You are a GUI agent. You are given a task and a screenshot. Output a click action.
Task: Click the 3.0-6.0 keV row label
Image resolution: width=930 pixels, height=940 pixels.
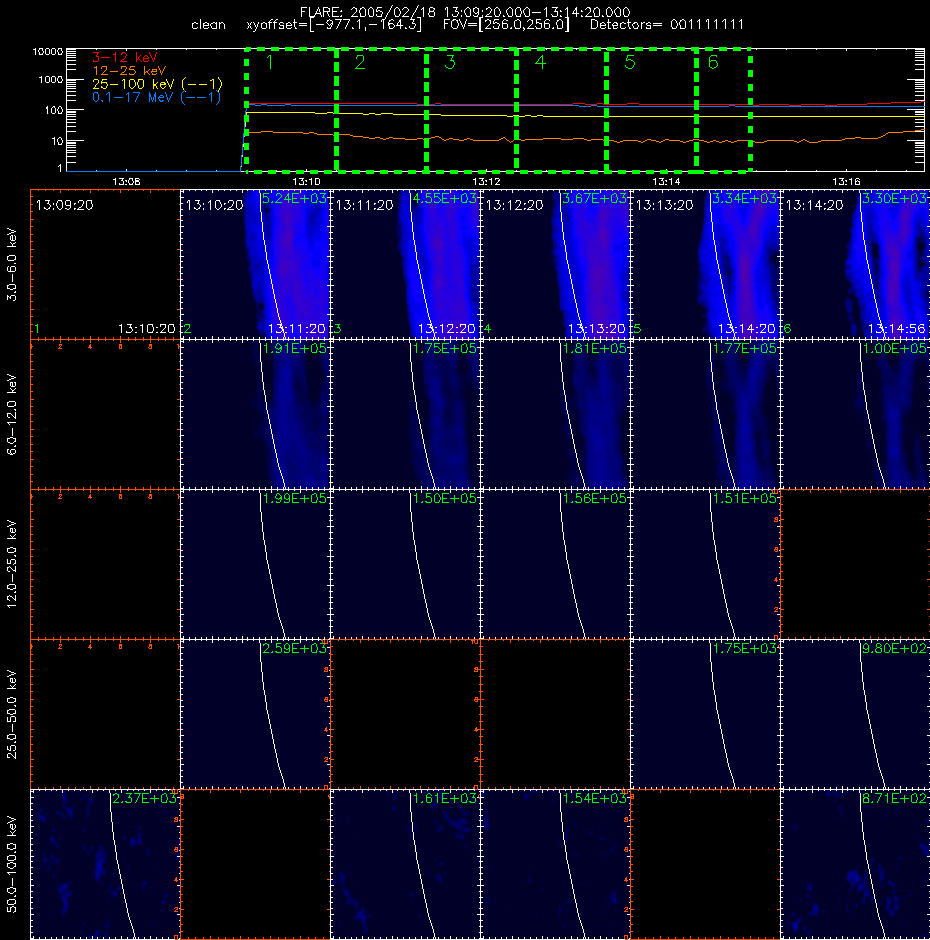(12, 264)
